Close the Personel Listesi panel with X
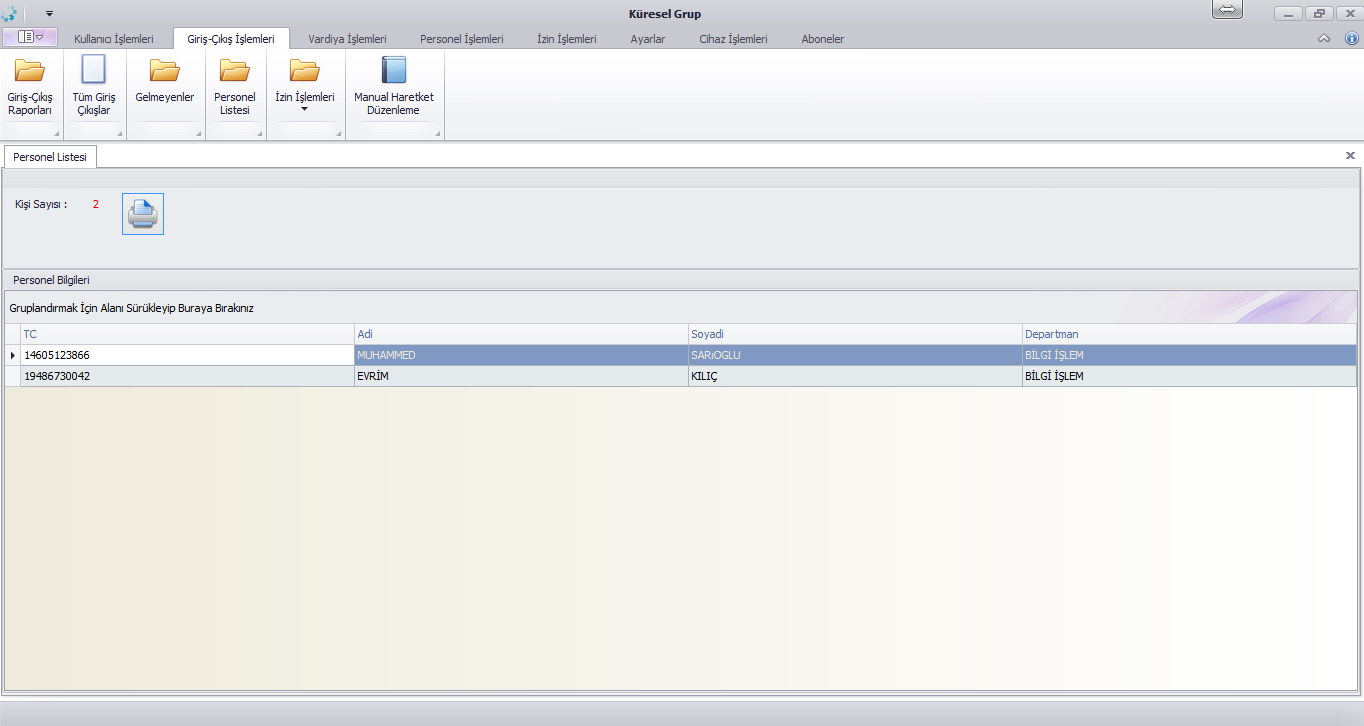The height and width of the screenshot is (726, 1364). click(x=1350, y=156)
